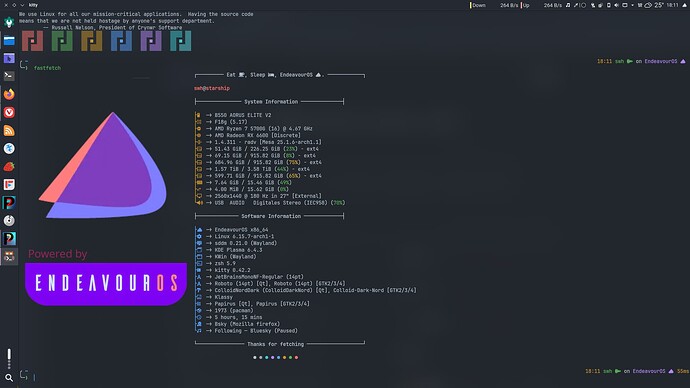Screen dimensions: 690x388
Task: Open the Strawberry music player icon
Action: [x=9, y=166]
